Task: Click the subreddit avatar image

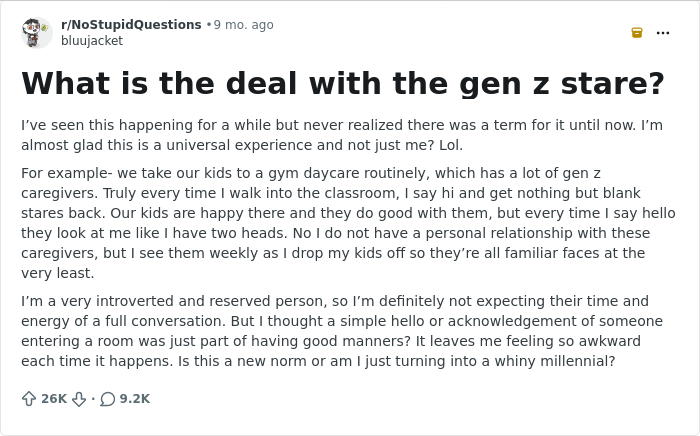Action: pos(36,32)
